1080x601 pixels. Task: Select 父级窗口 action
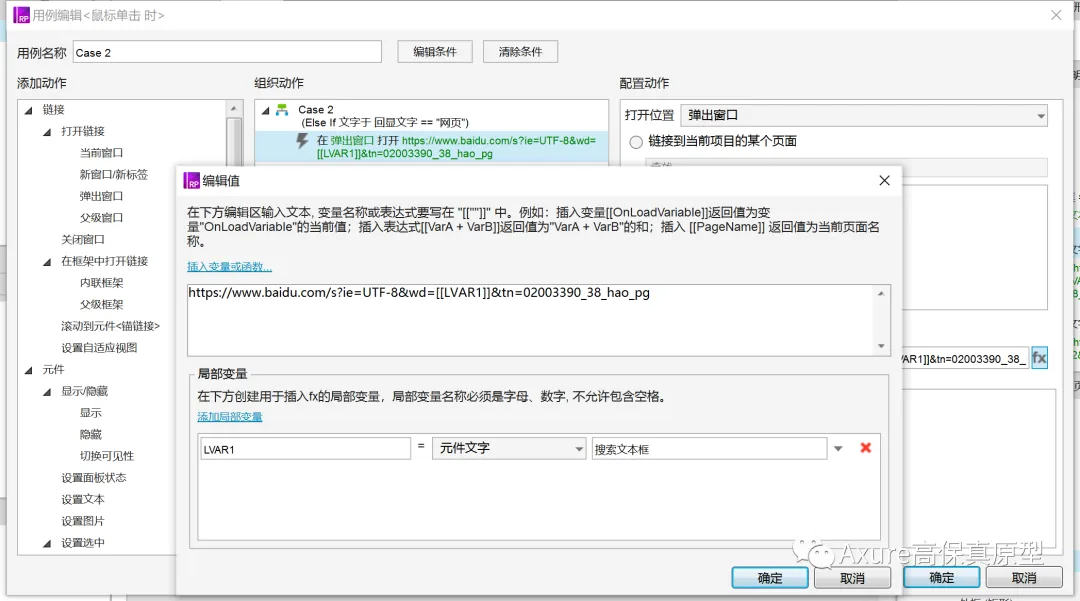(x=101, y=218)
